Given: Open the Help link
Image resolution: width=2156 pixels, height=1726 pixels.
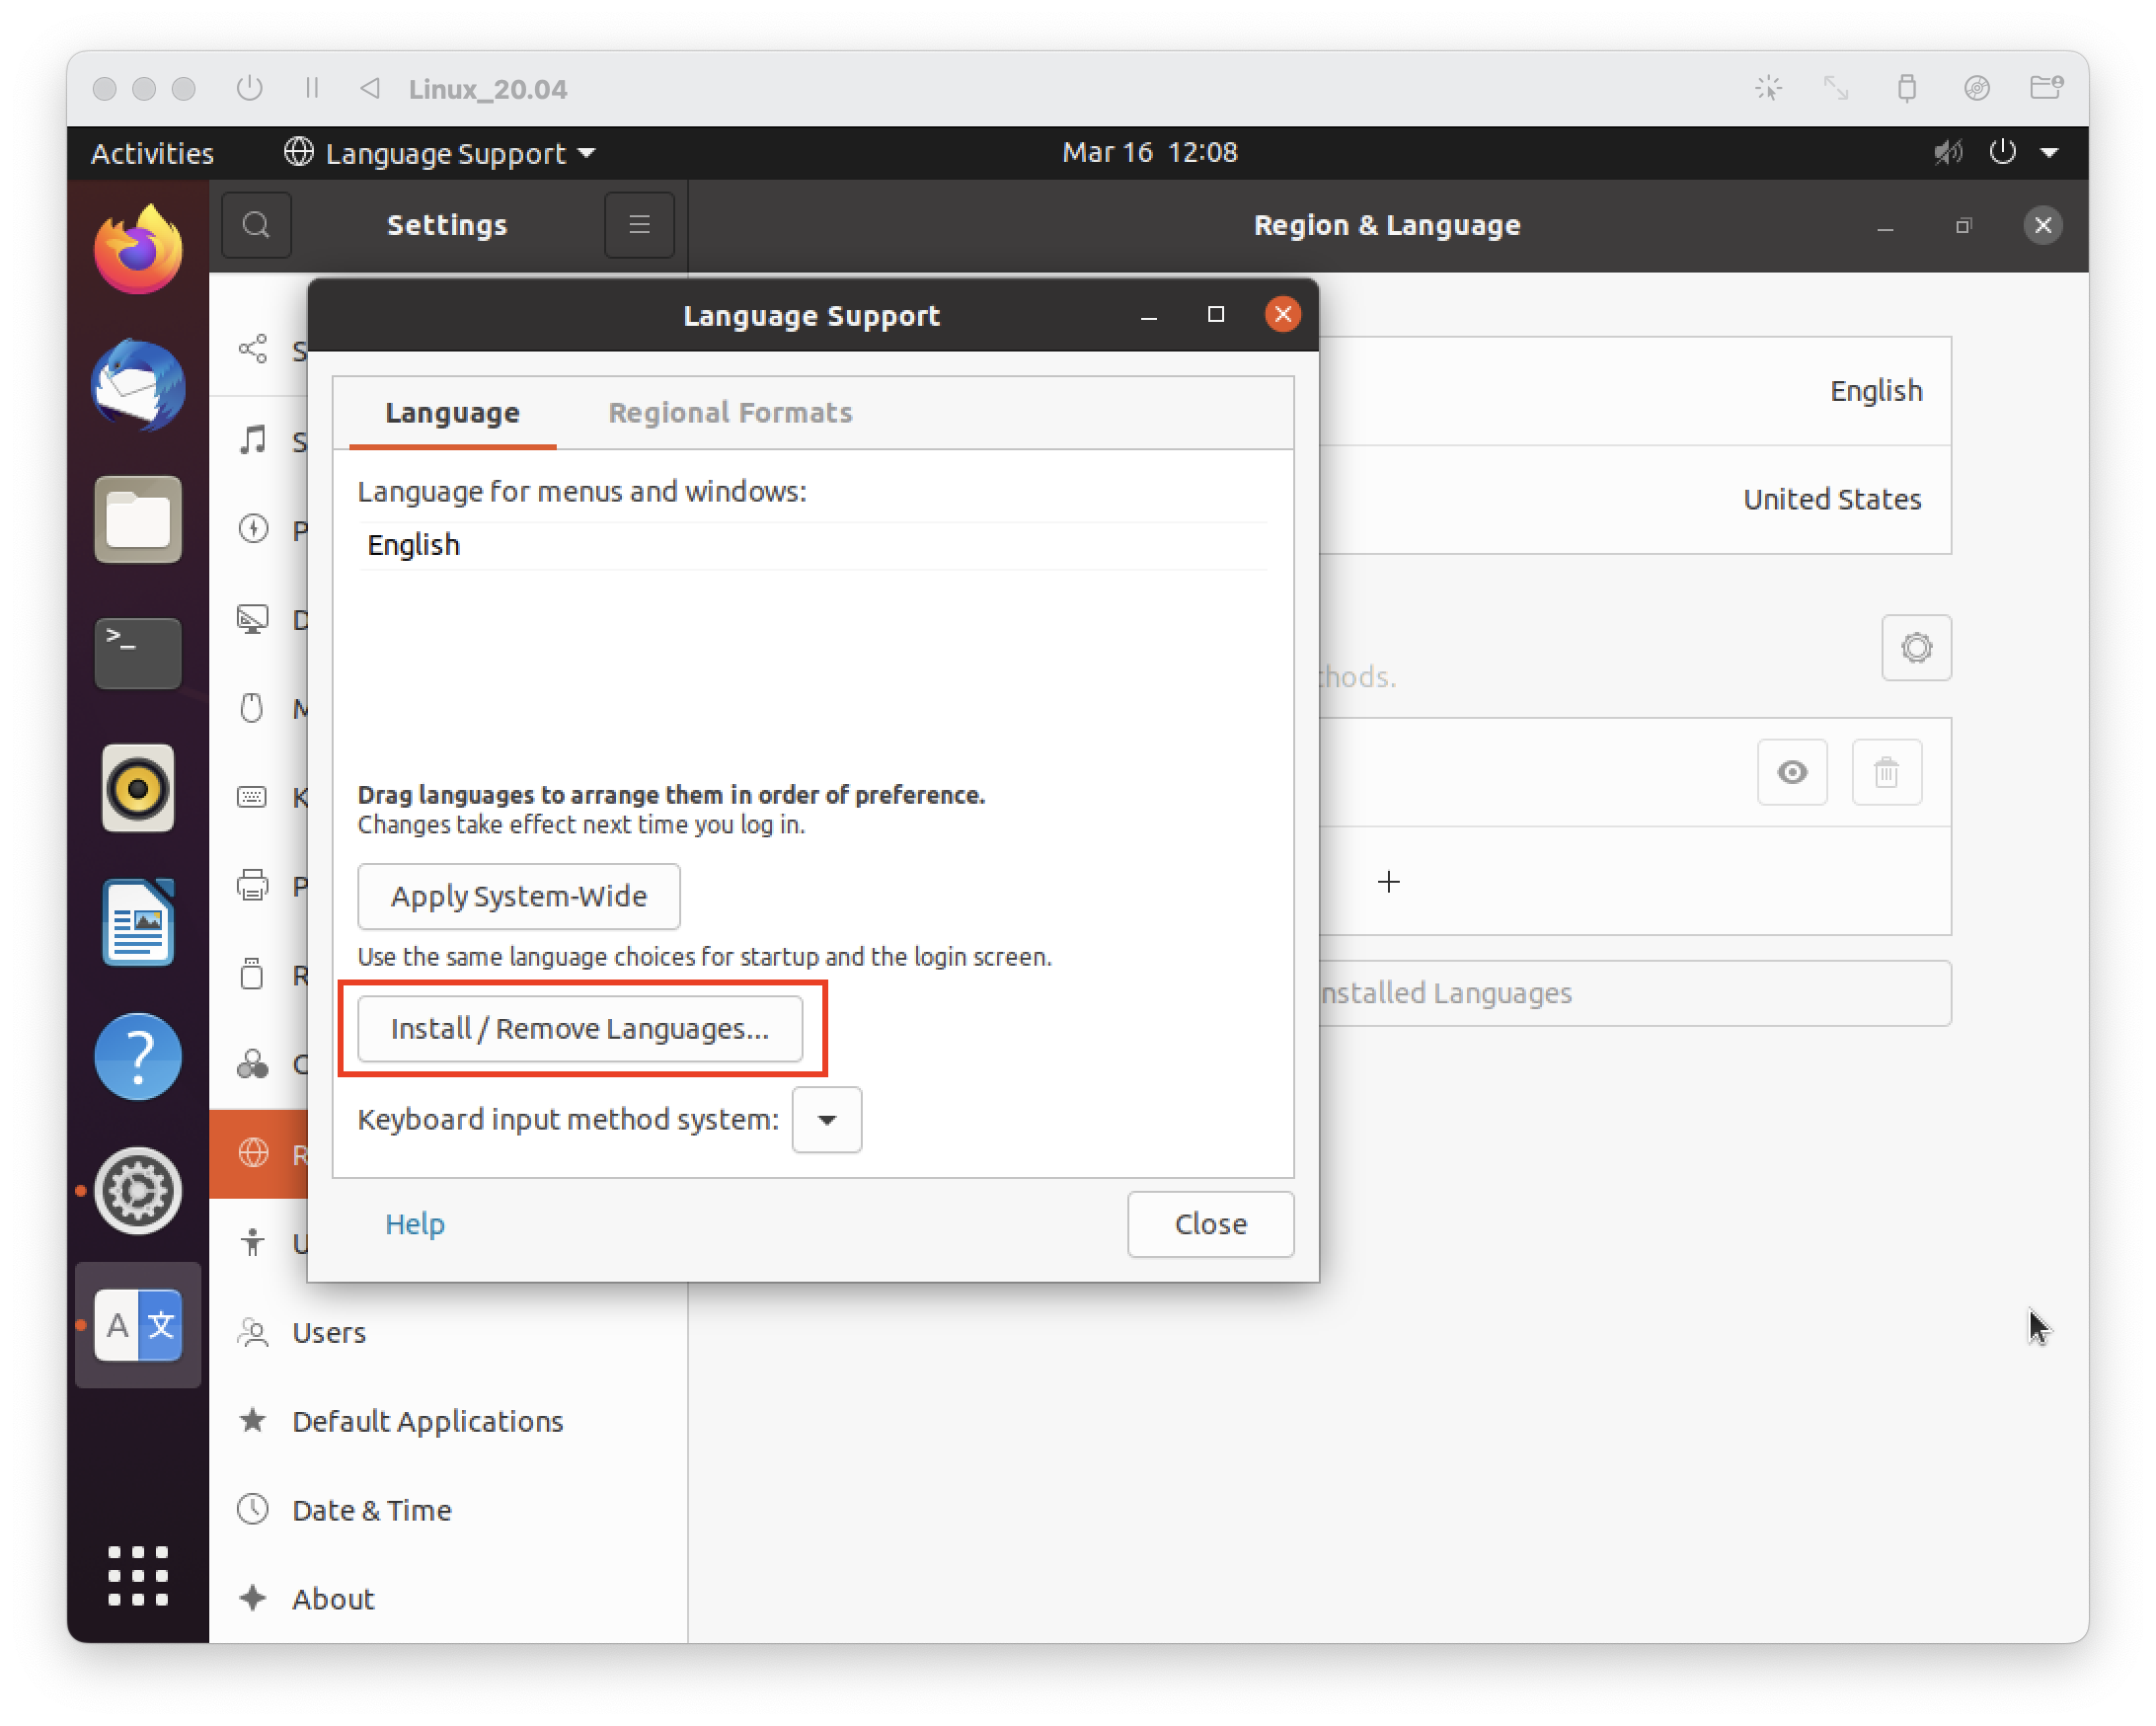Looking at the screenshot, I should [x=415, y=1224].
